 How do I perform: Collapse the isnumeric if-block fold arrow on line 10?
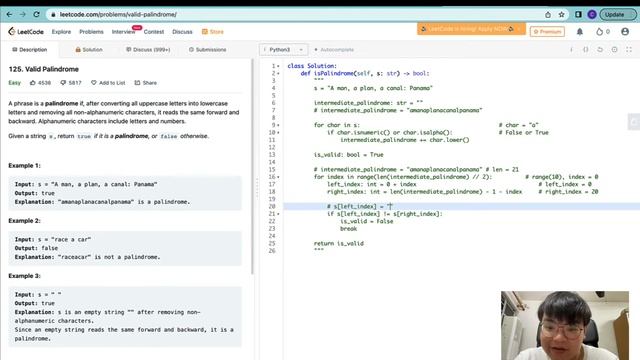tap(278, 133)
